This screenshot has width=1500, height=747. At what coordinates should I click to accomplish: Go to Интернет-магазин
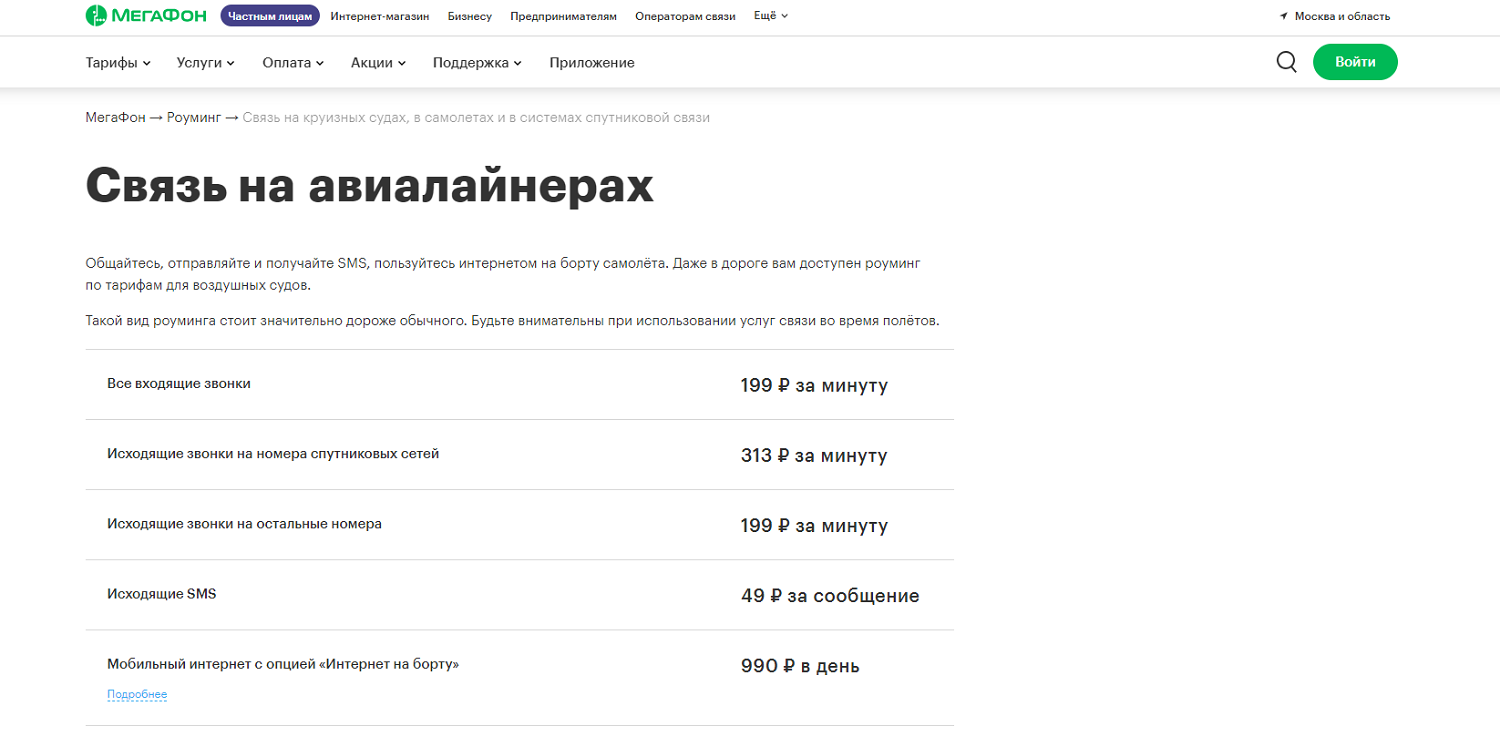point(380,16)
